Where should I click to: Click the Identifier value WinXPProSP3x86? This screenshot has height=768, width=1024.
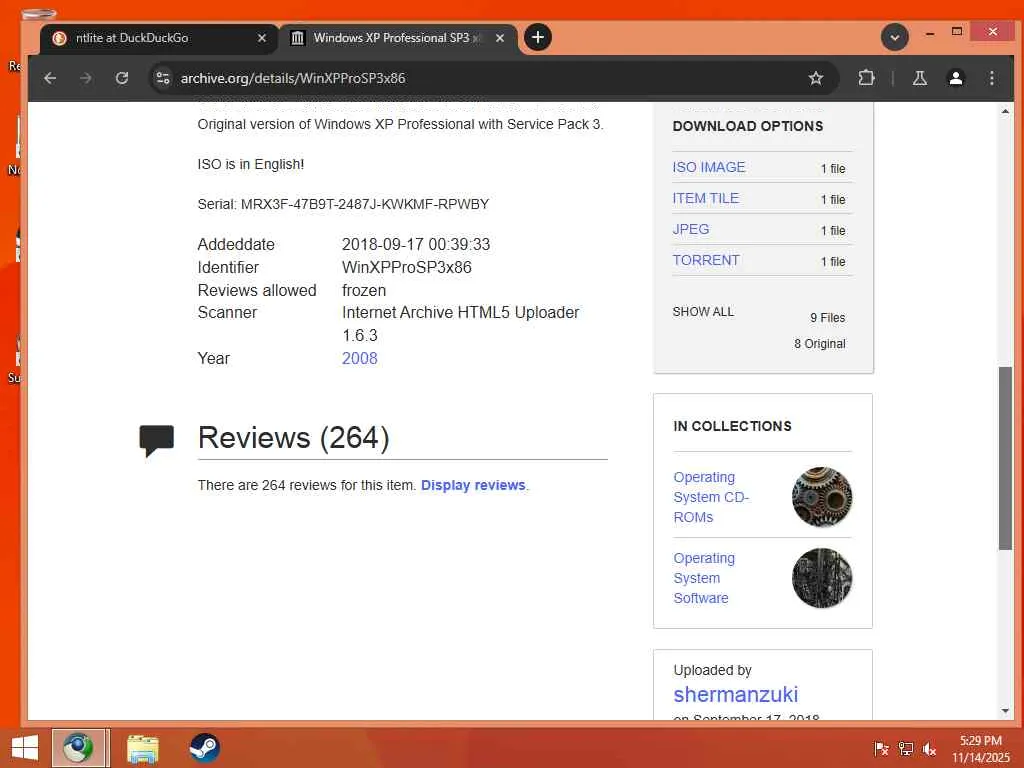point(406,267)
